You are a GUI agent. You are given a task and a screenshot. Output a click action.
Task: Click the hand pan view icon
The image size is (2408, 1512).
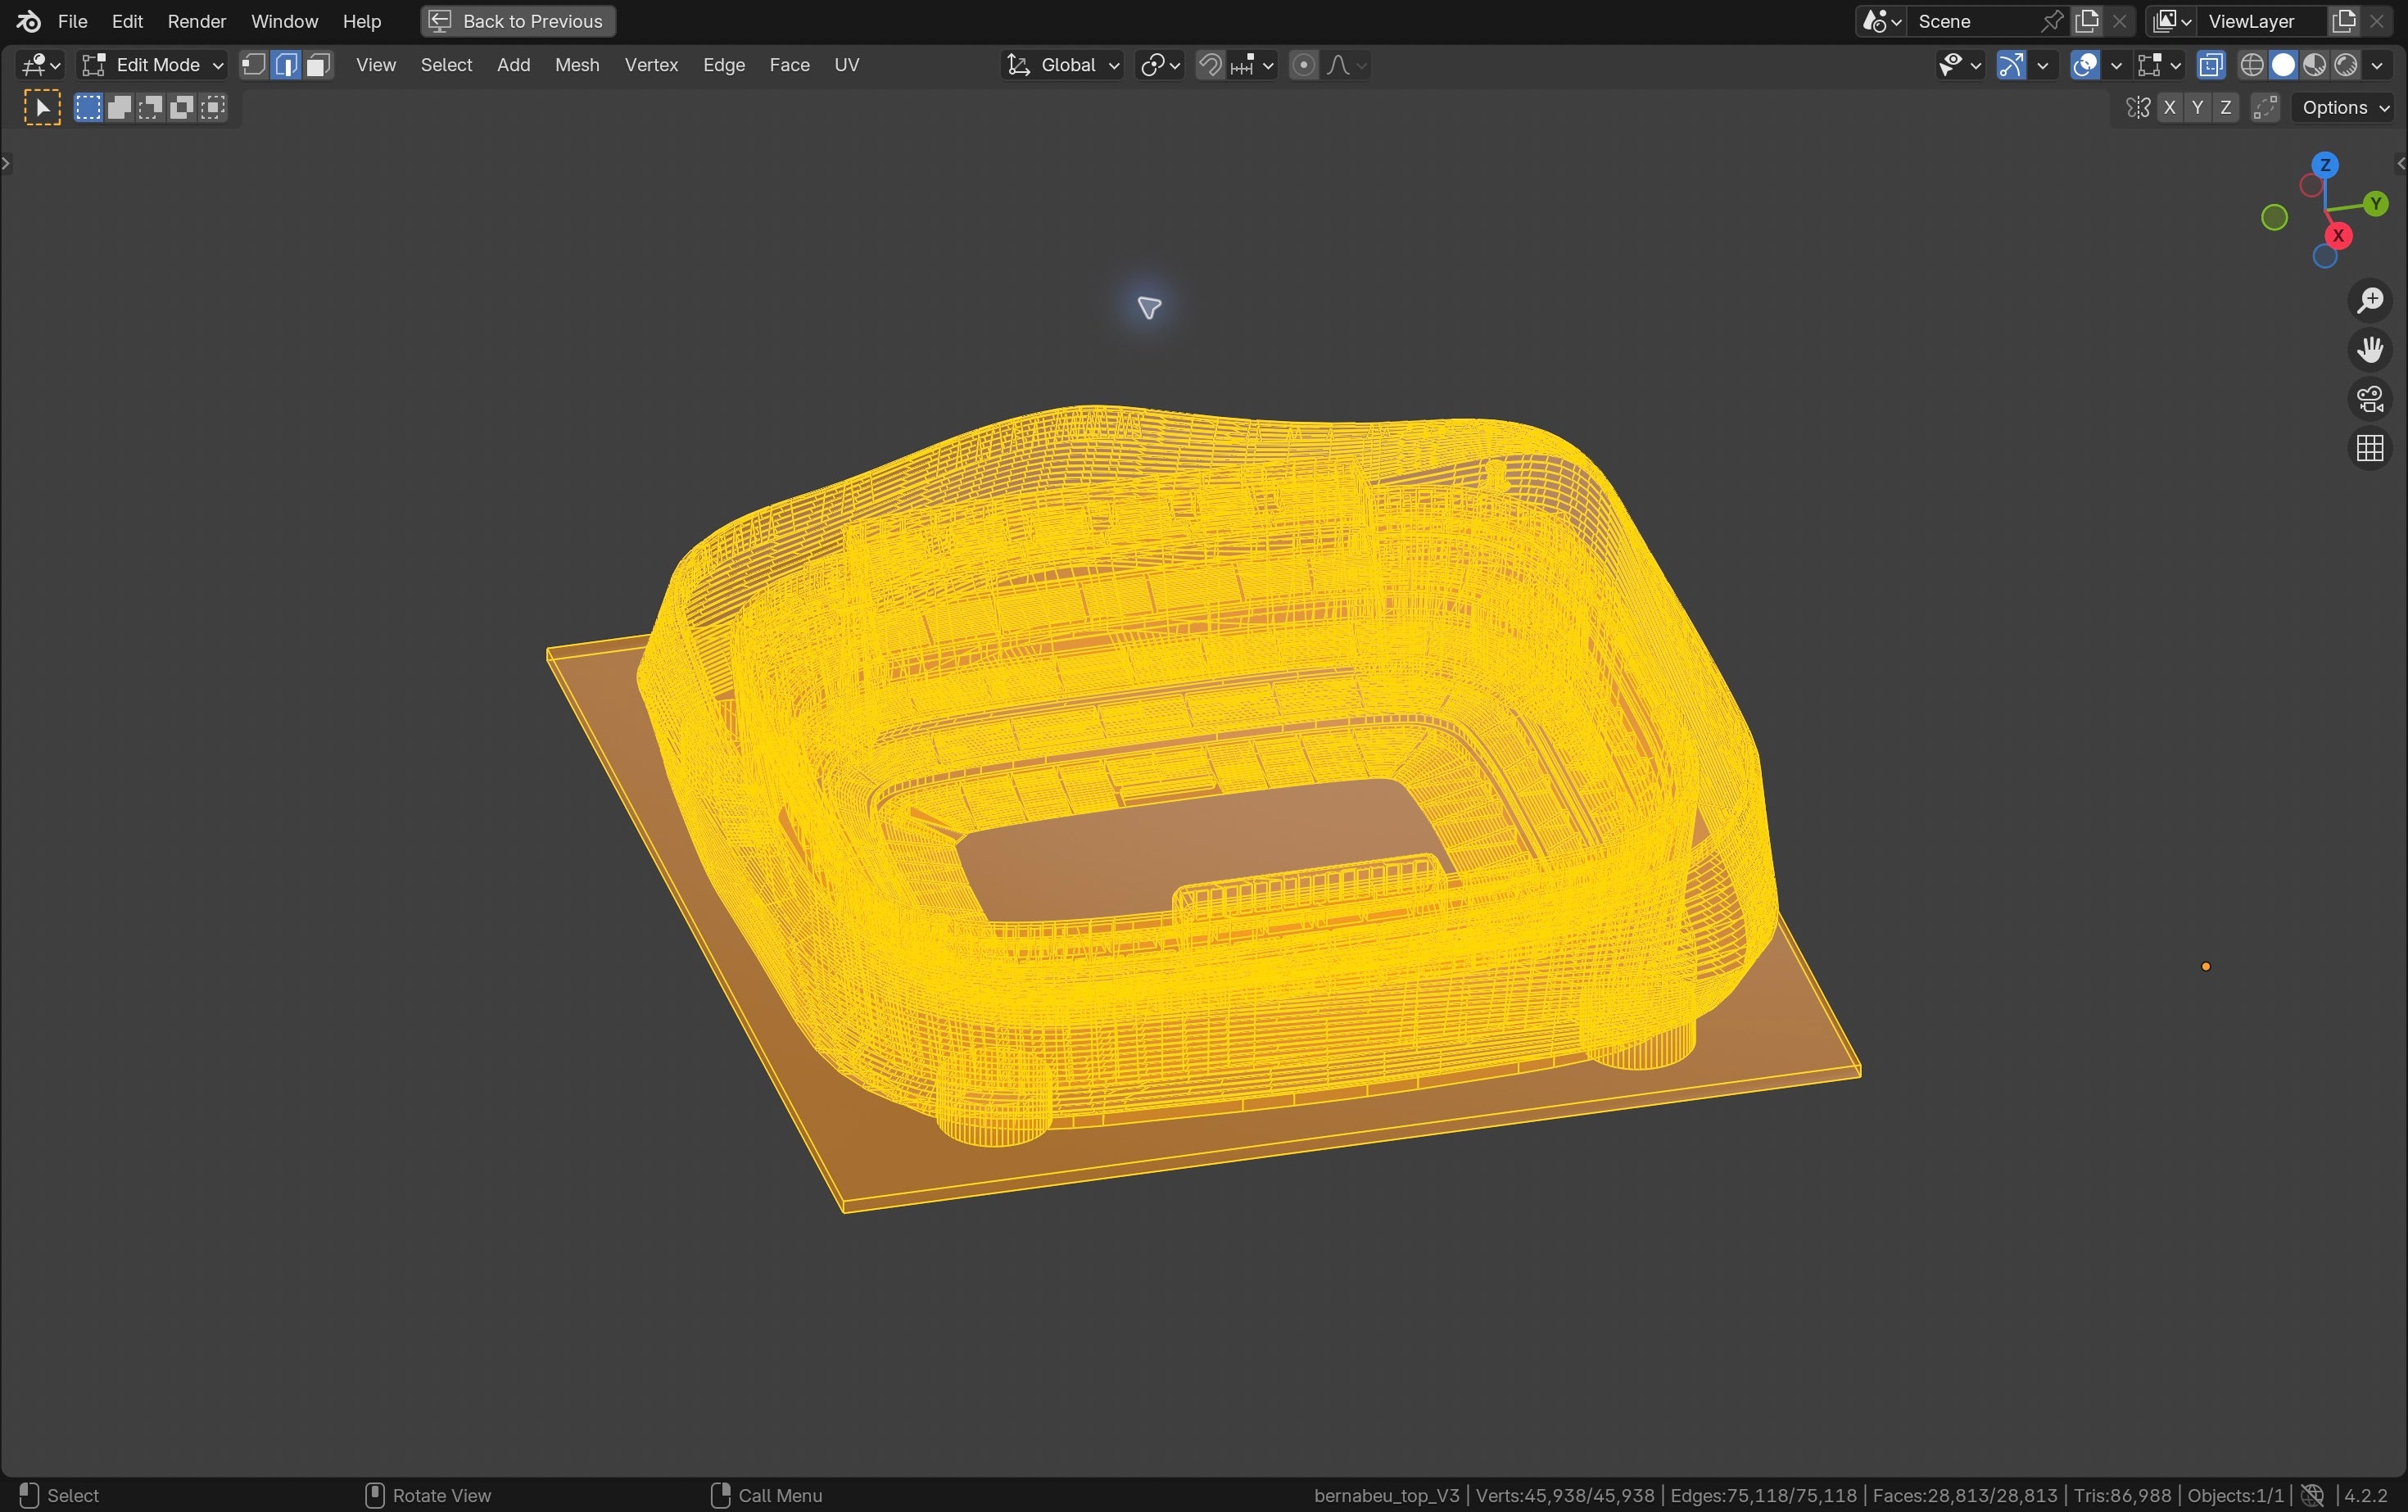(x=2370, y=349)
